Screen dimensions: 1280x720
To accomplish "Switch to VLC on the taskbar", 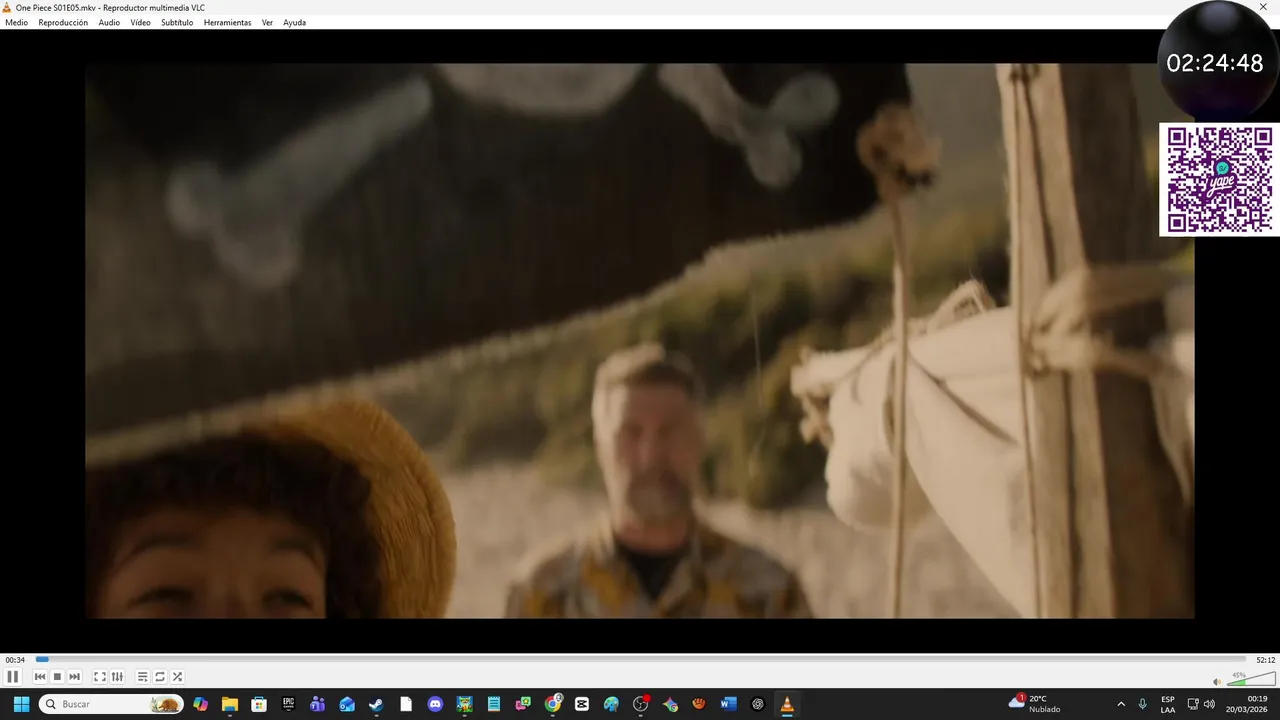I will pyautogui.click(x=787, y=704).
